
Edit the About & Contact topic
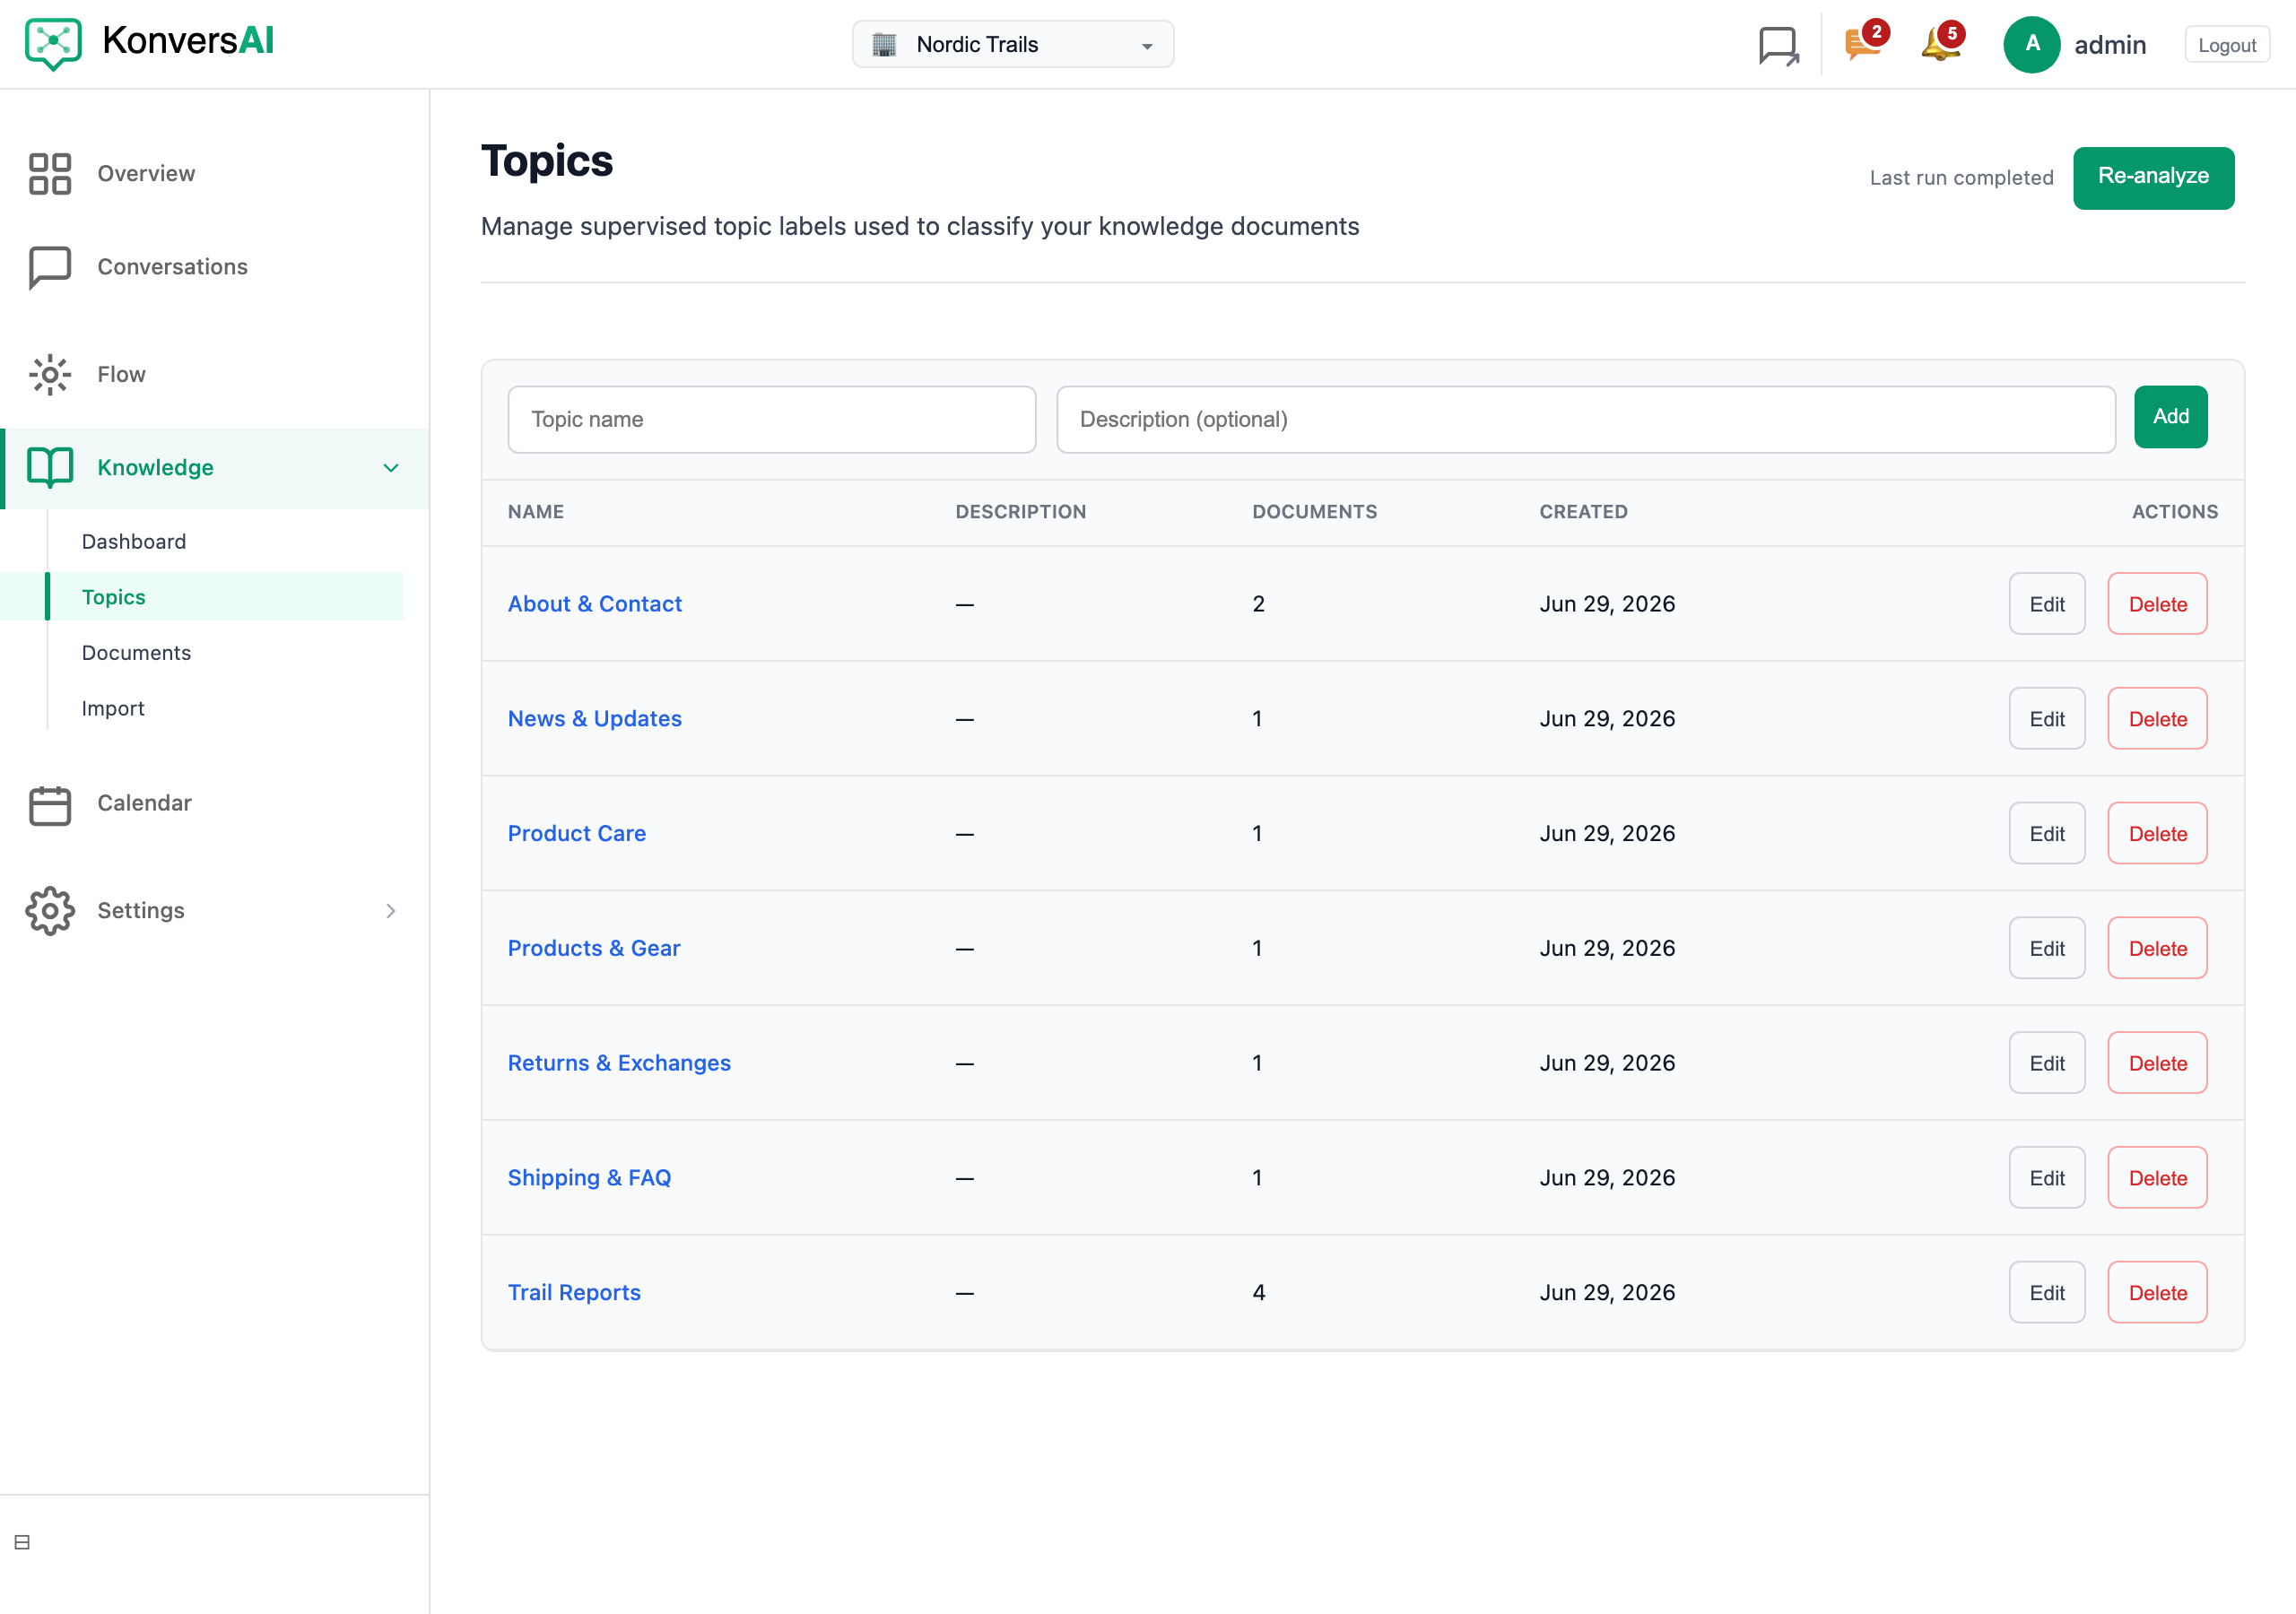[x=2046, y=604]
